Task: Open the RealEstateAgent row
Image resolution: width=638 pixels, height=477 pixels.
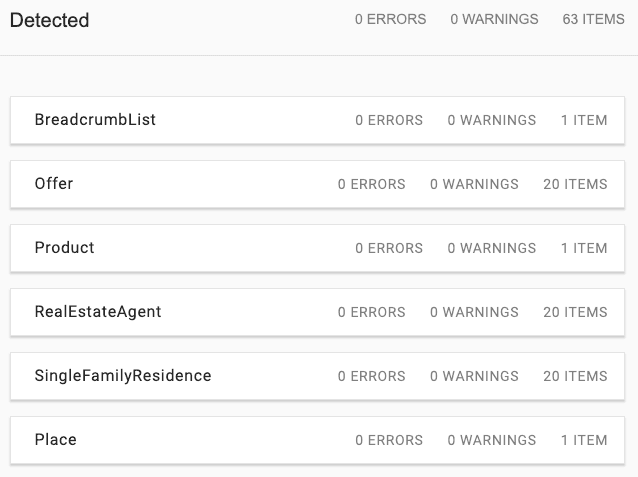Action: click(317, 312)
